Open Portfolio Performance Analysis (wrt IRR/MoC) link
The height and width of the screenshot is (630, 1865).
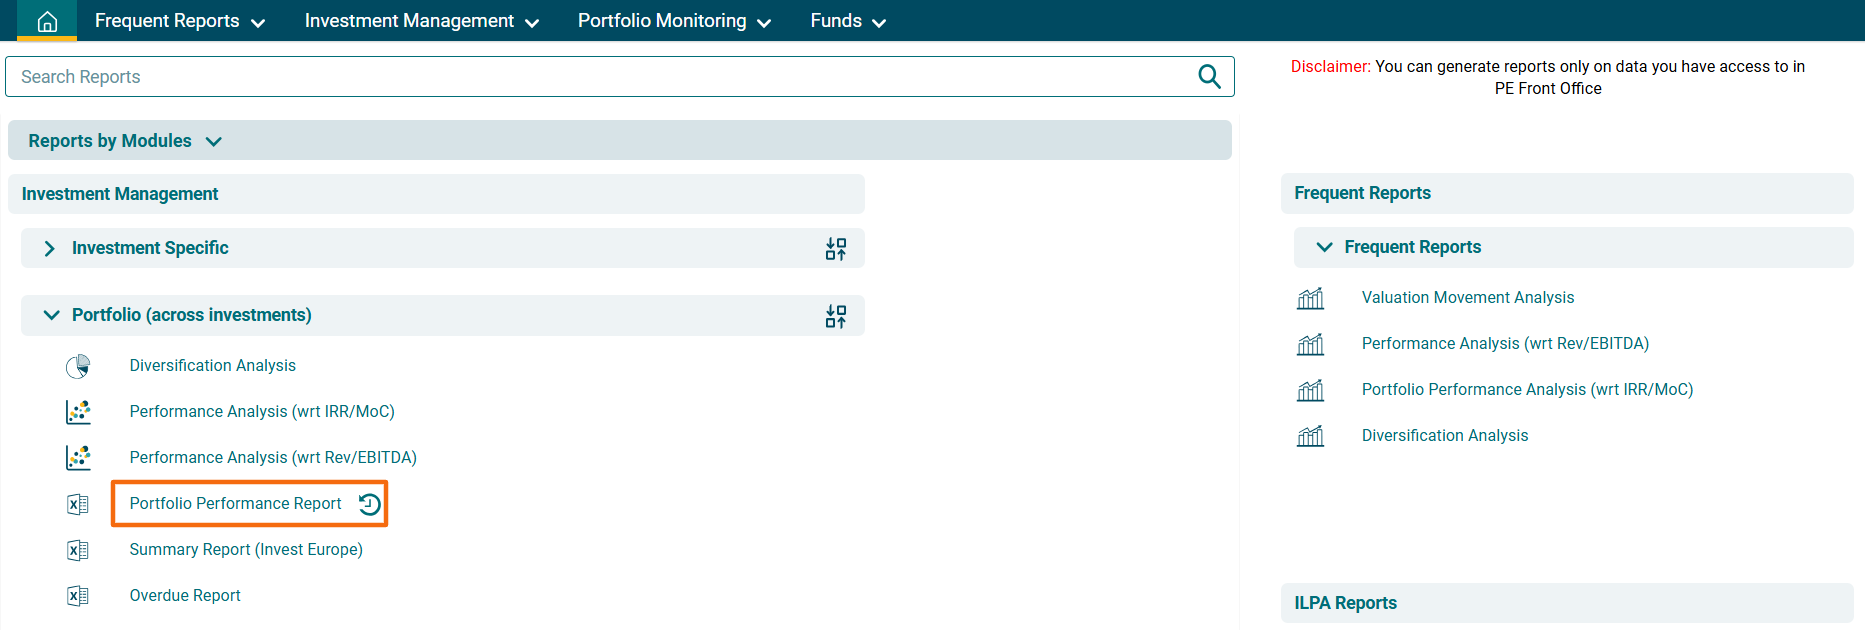point(1526,390)
